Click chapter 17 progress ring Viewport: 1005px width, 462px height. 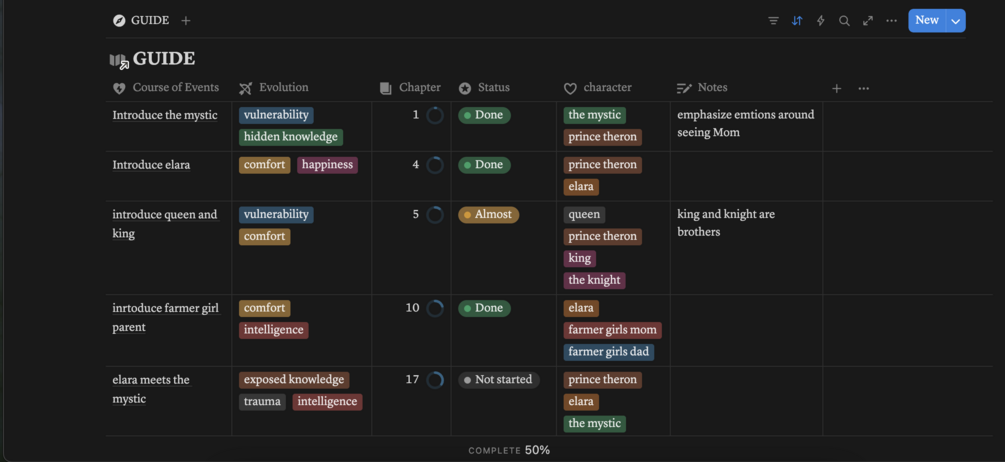tap(435, 380)
